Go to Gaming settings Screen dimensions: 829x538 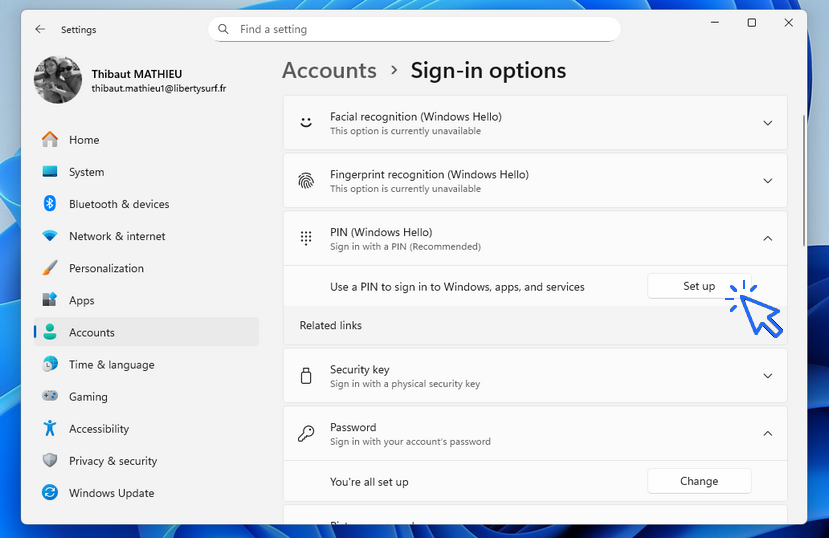[x=146, y=396]
